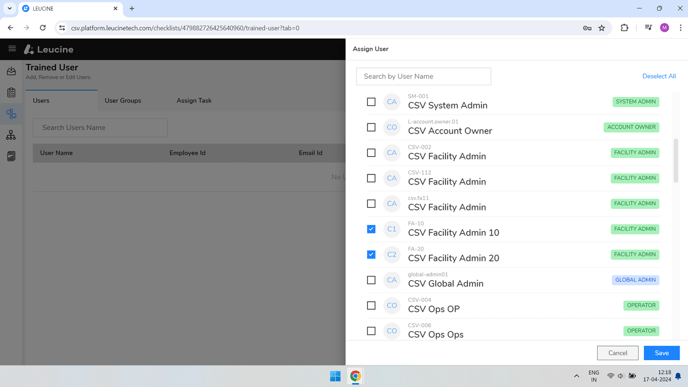Click the C2 avatar for Facility Admin 20
This screenshot has width=688, height=387.
point(391,254)
